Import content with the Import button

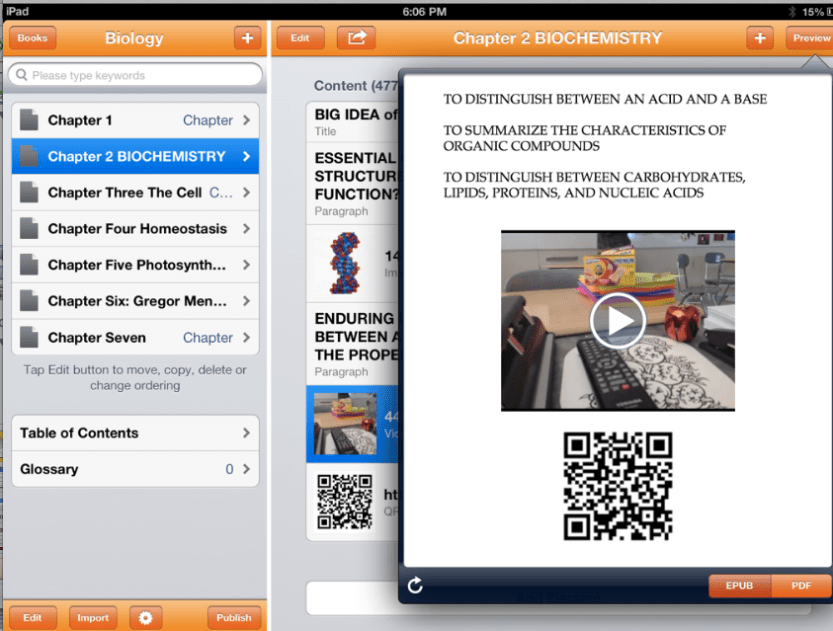[x=92, y=617]
